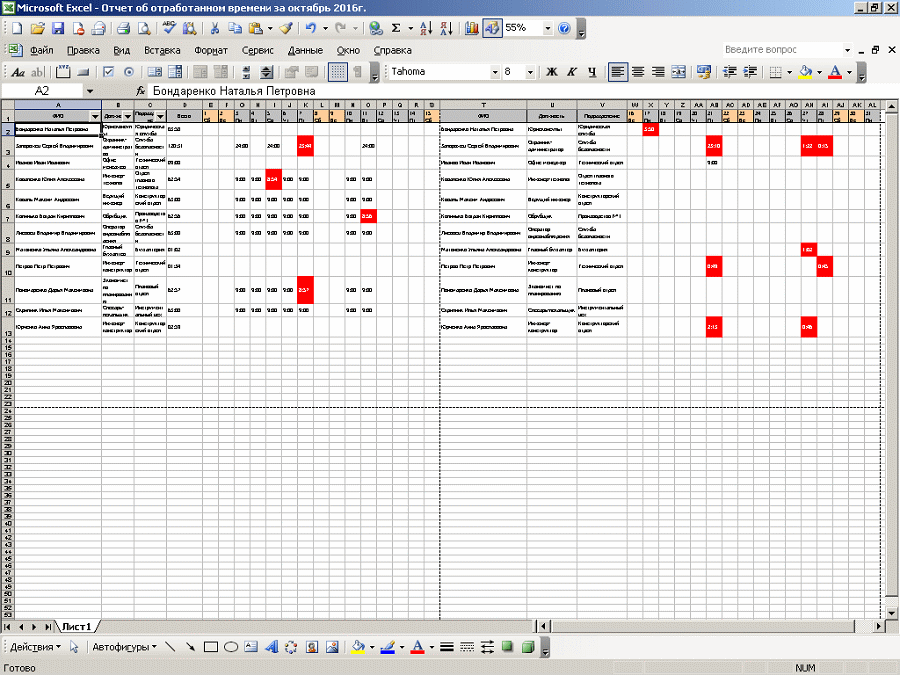Save the workbook with the floppy disk icon
The height and width of the screenshot is (675, 900).
tap(57, 28)
